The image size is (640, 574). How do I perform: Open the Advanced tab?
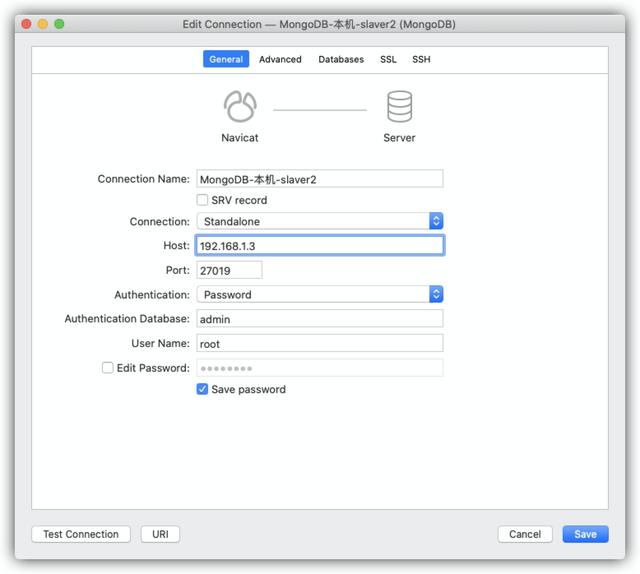[280, 59]
